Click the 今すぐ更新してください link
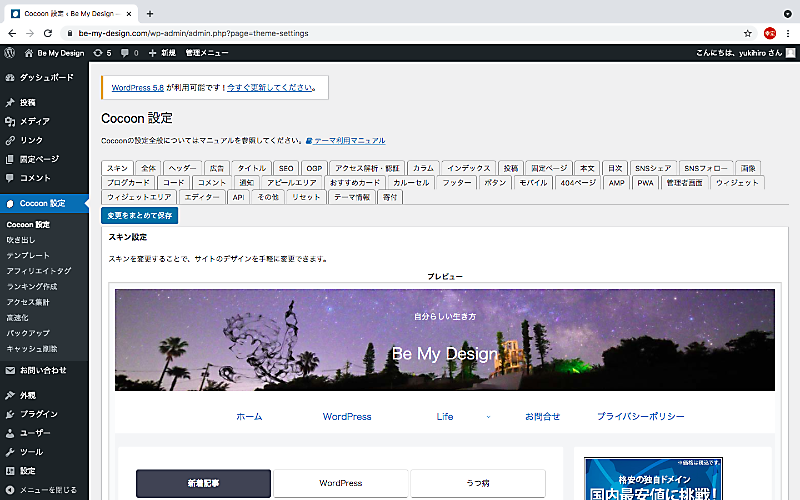Viewport: 800px width, 500px height. pos(270,88)
